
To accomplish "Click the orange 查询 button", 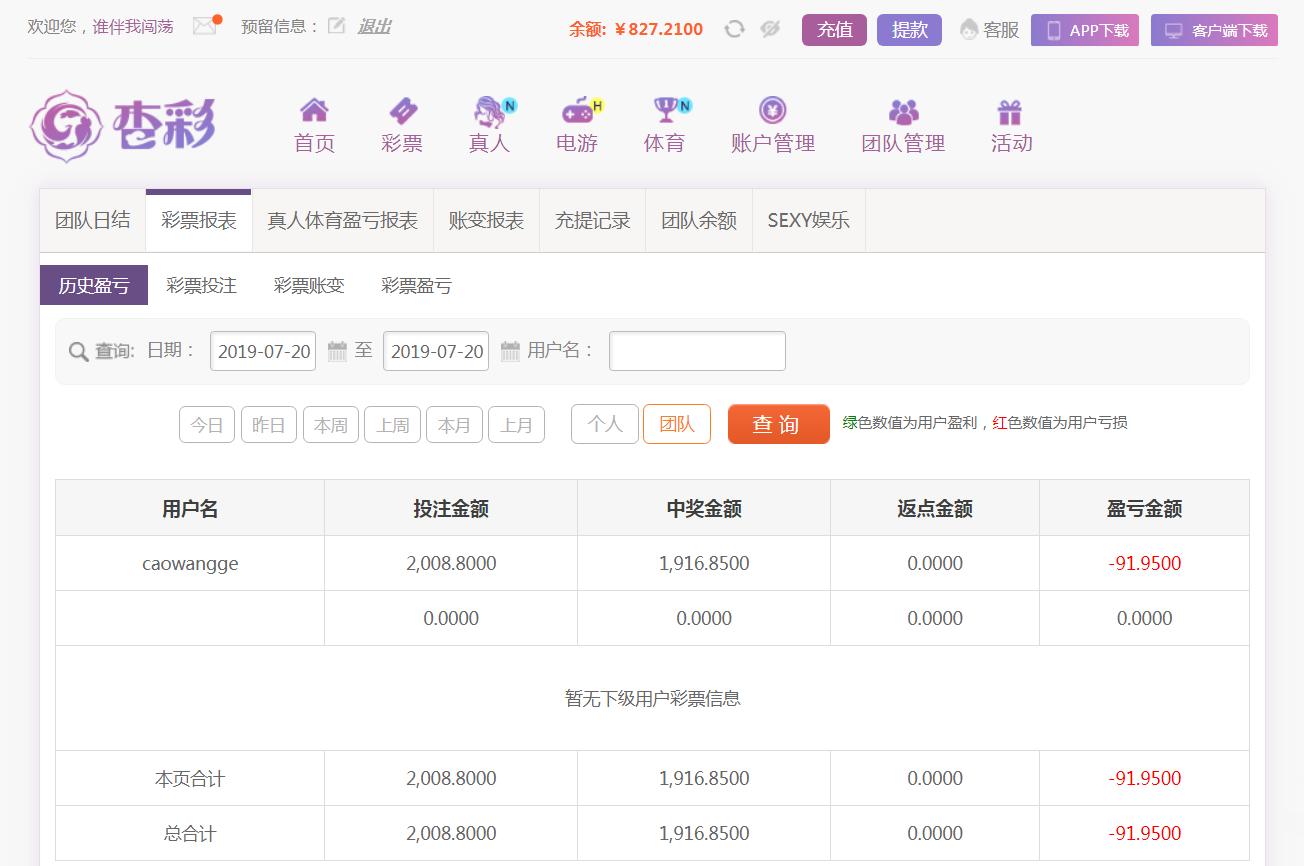I will coord(778,424).
